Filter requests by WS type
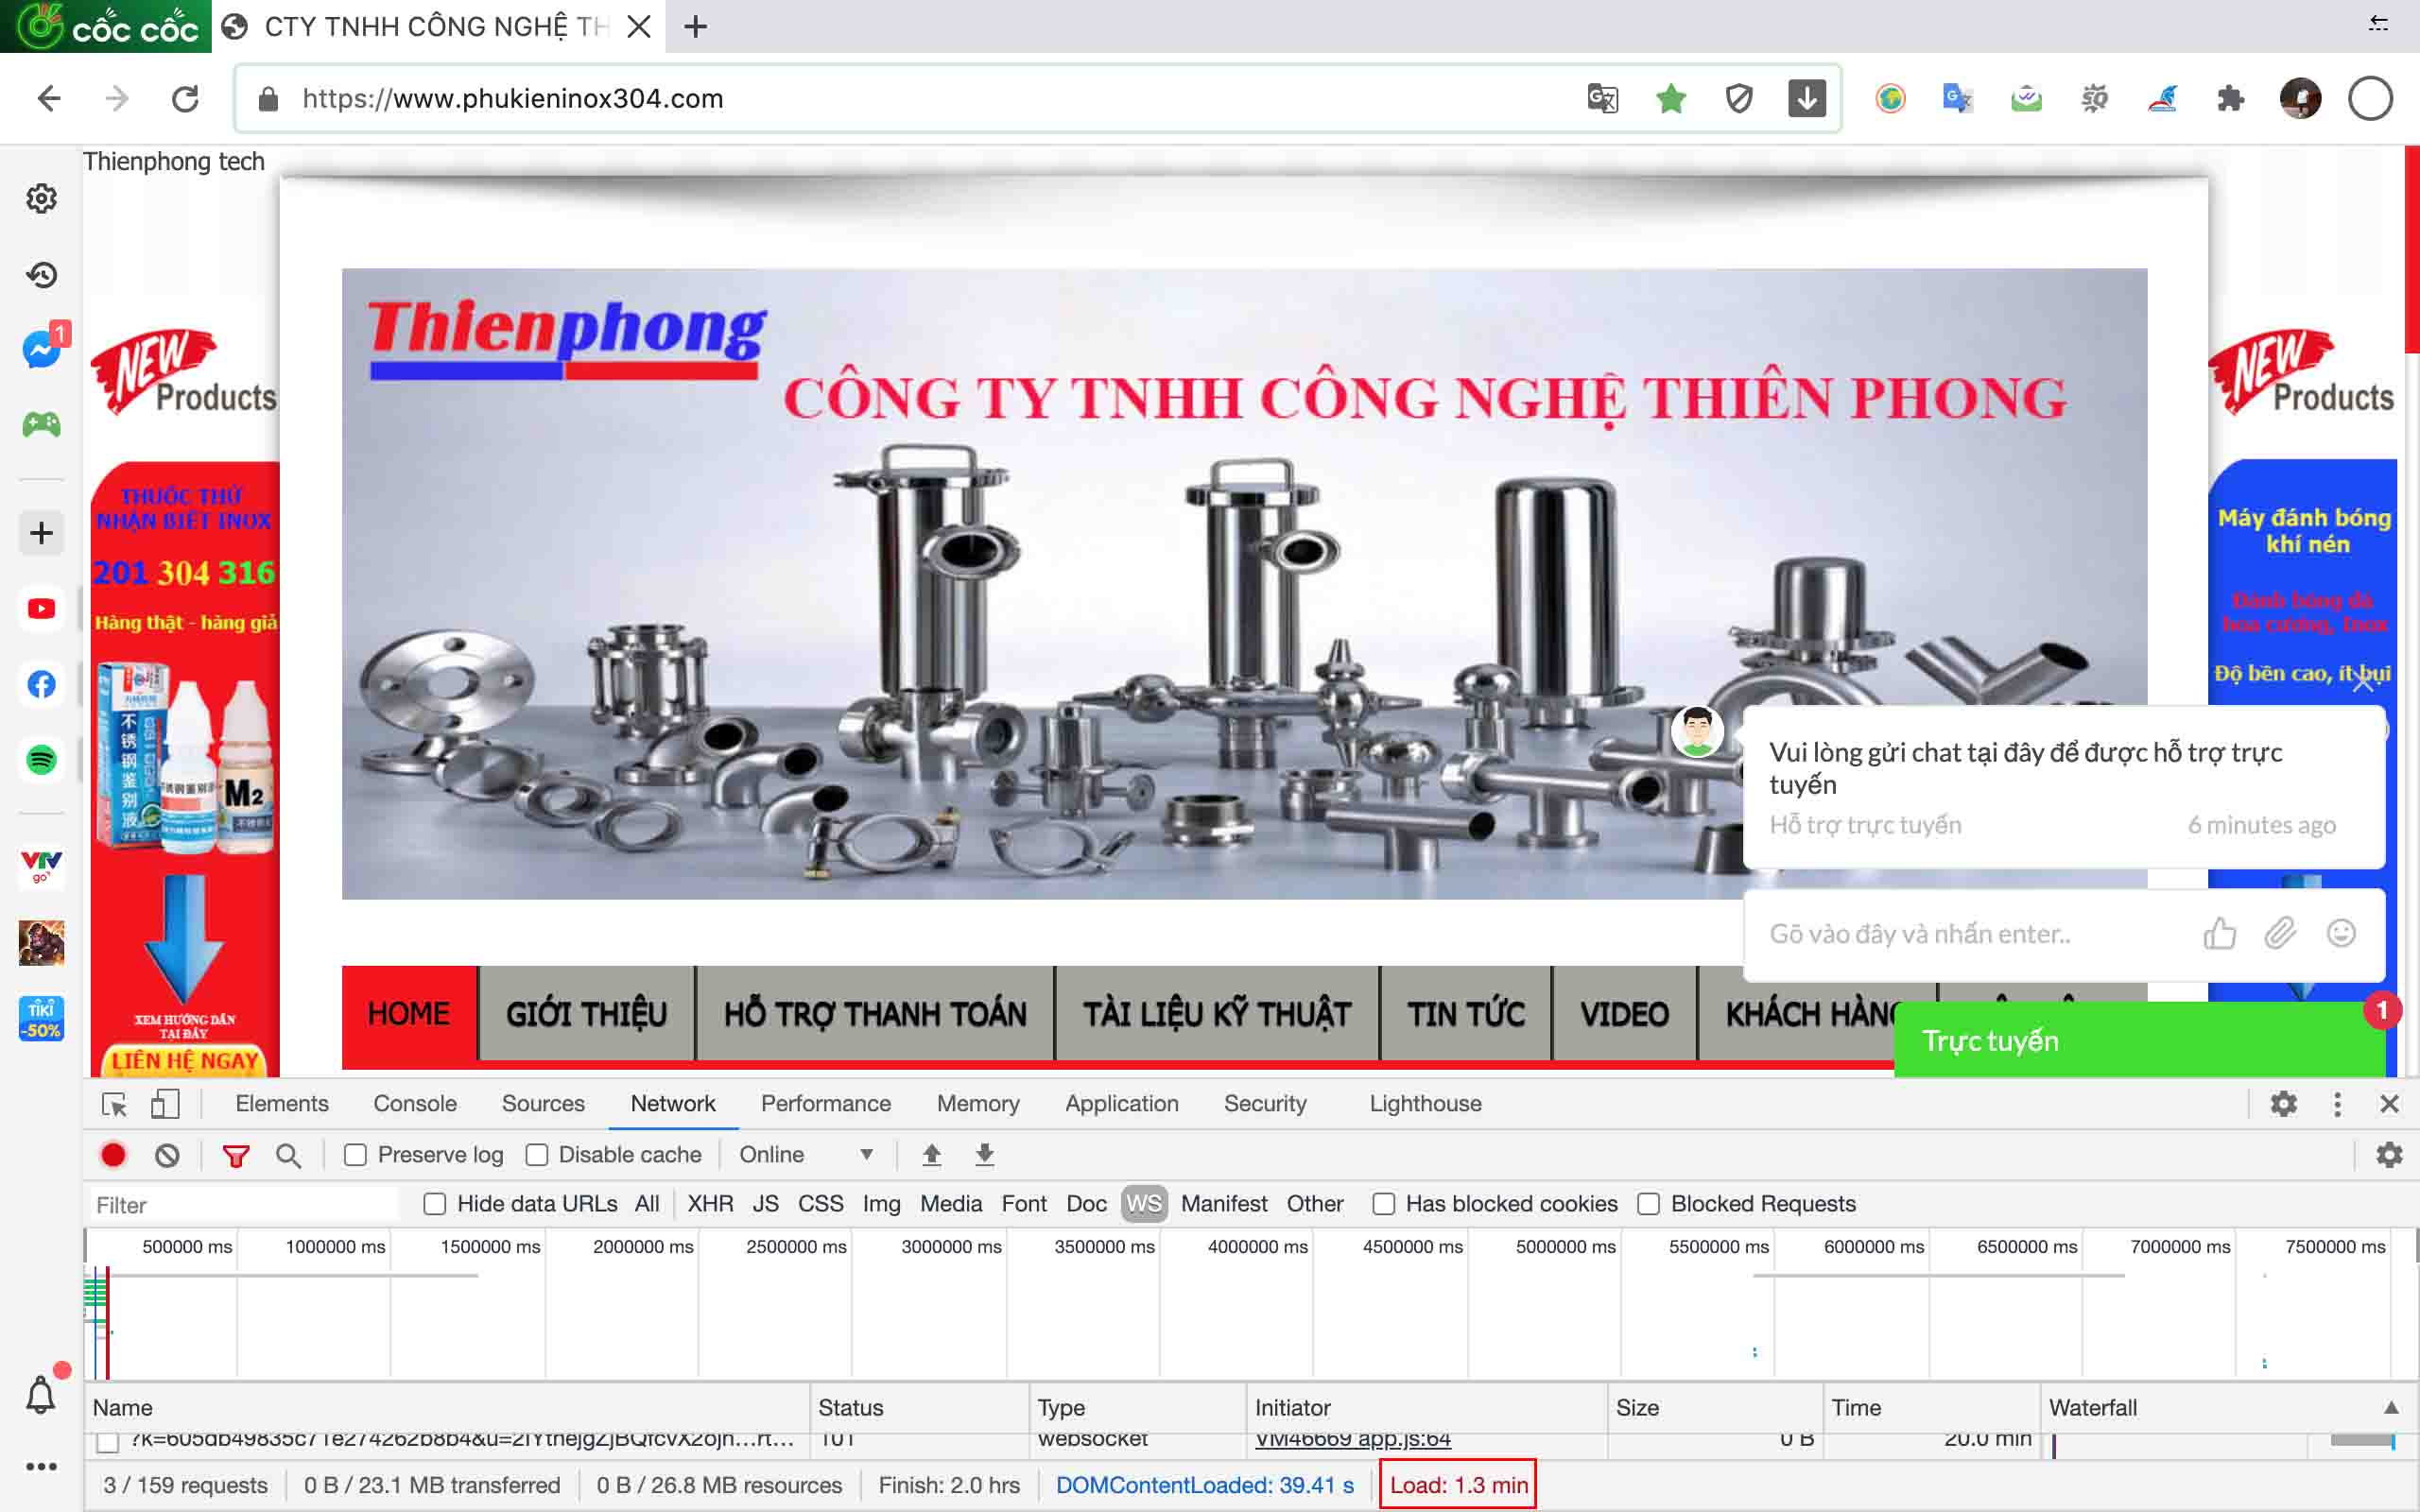Image resolution: width=2420 pixels, height=1512 pixels. coord(1144,1204)
